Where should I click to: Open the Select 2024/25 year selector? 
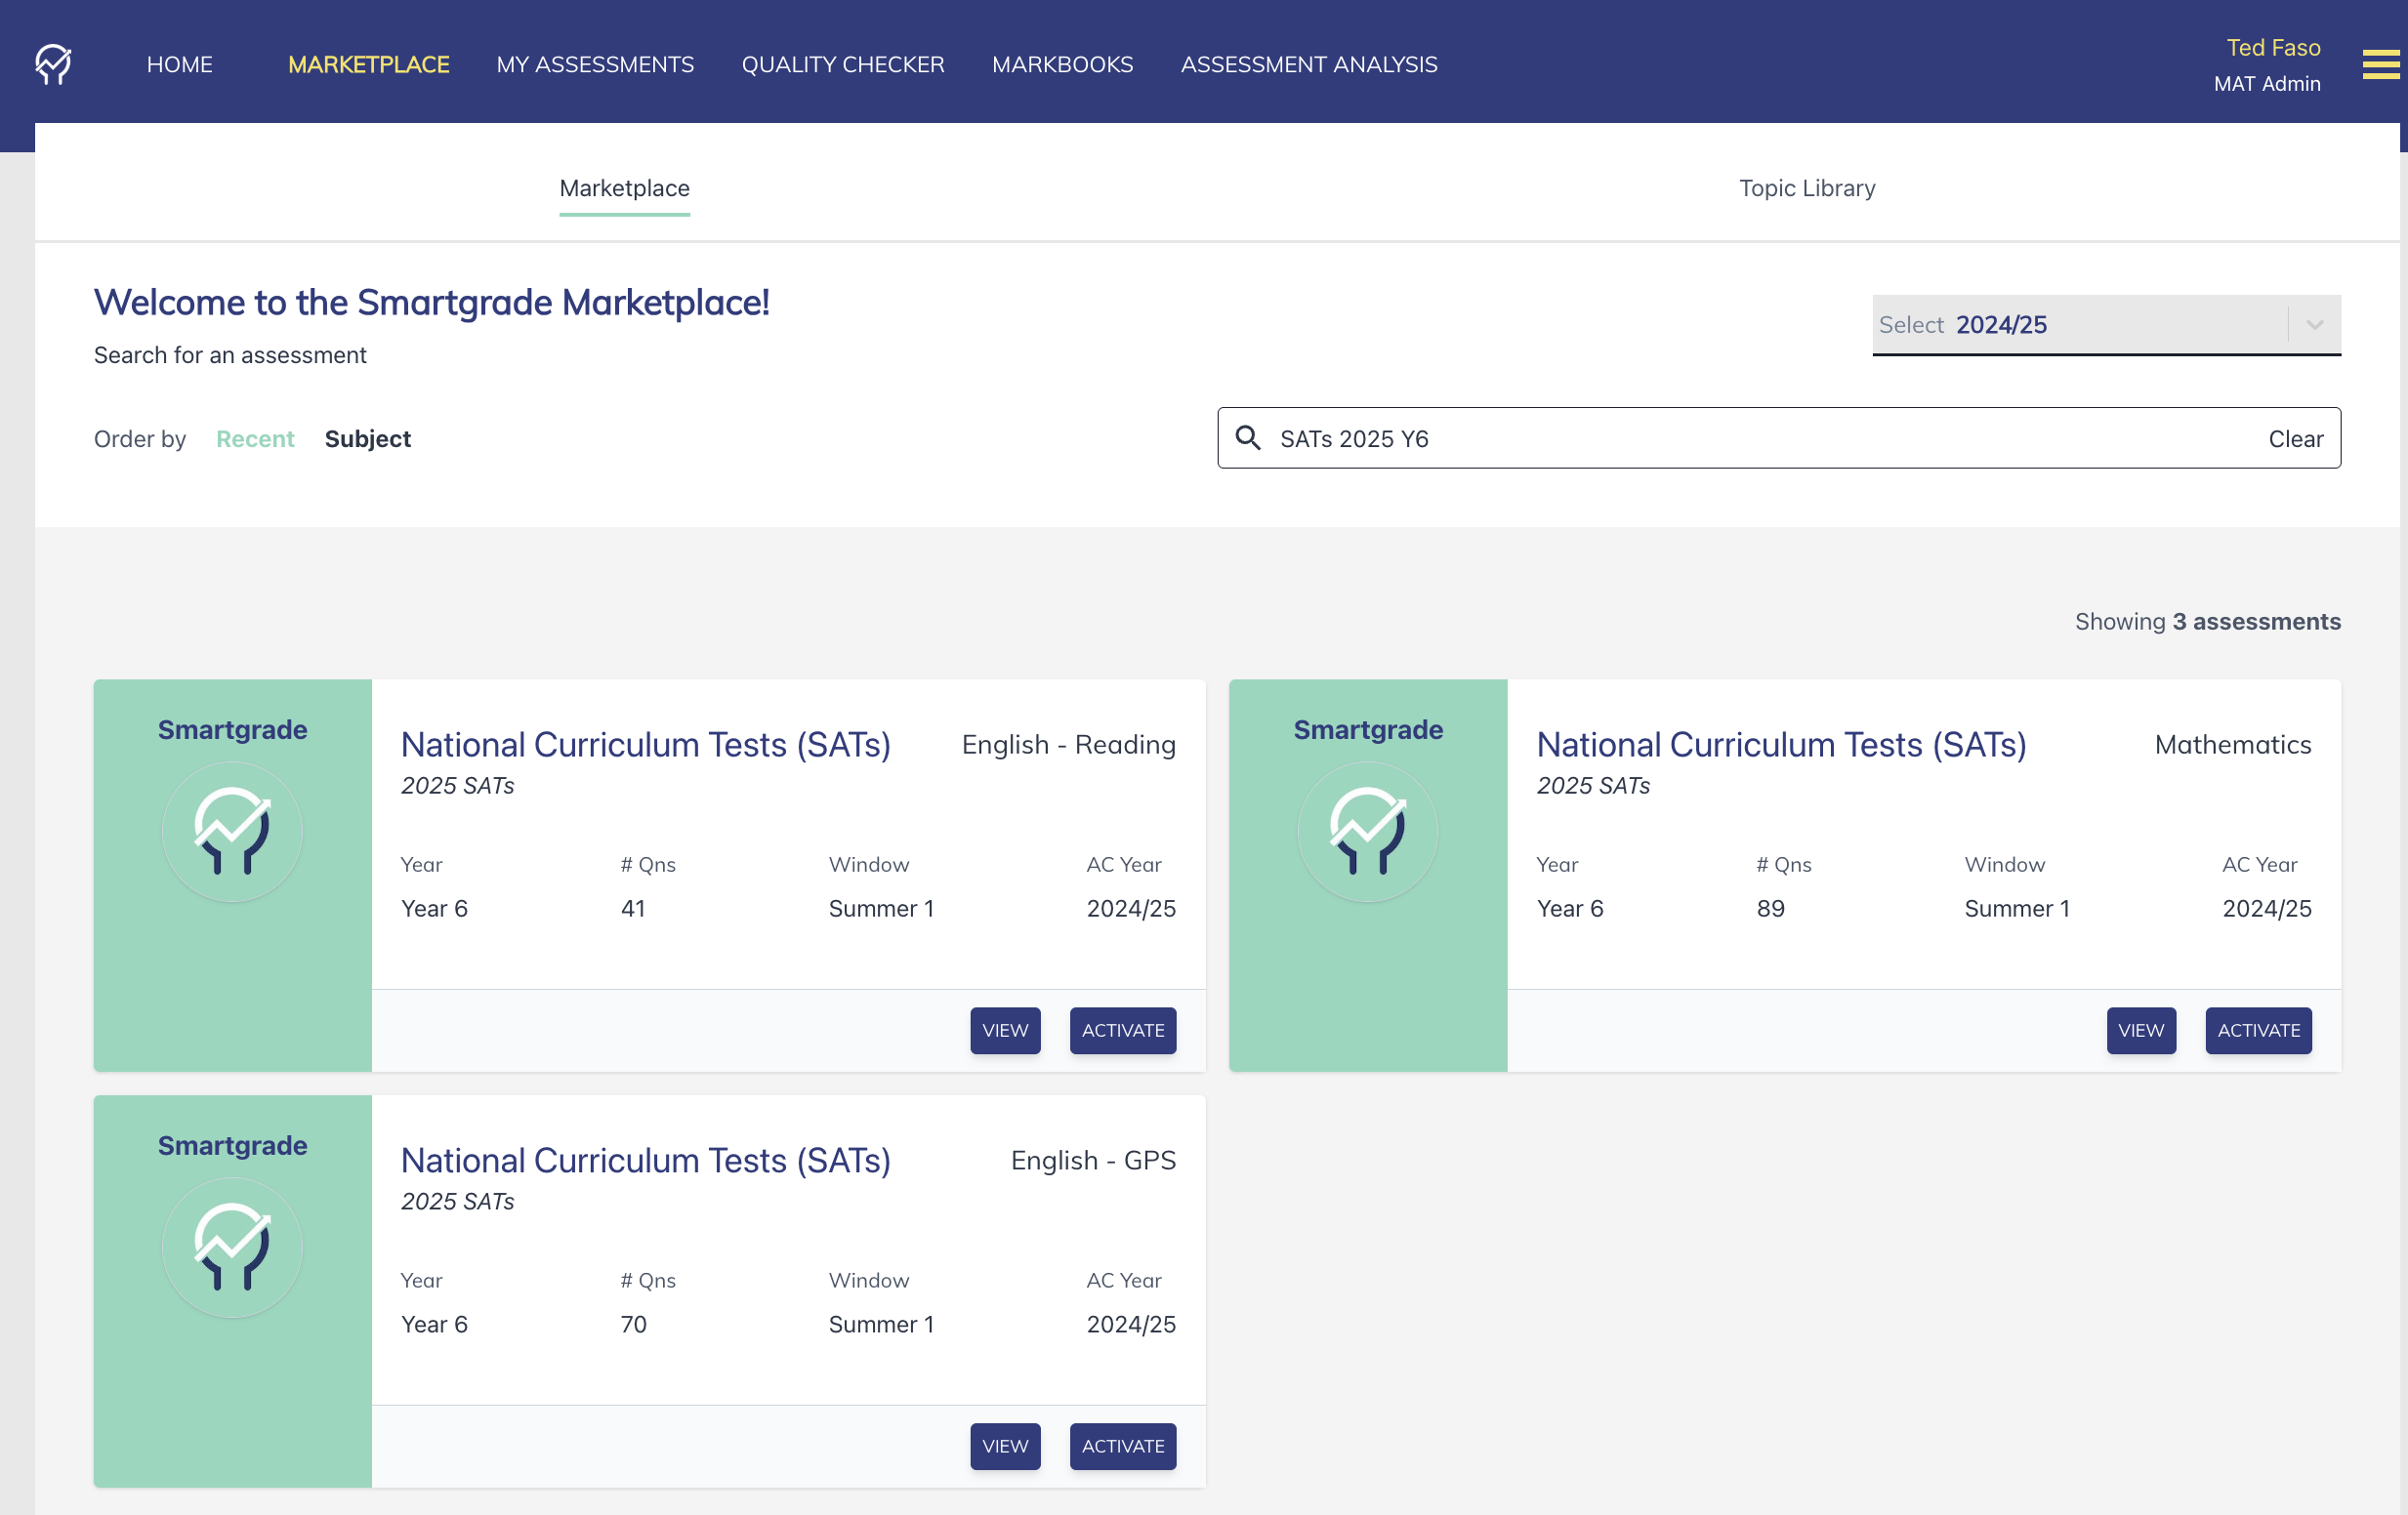[x=2106, y=324]
